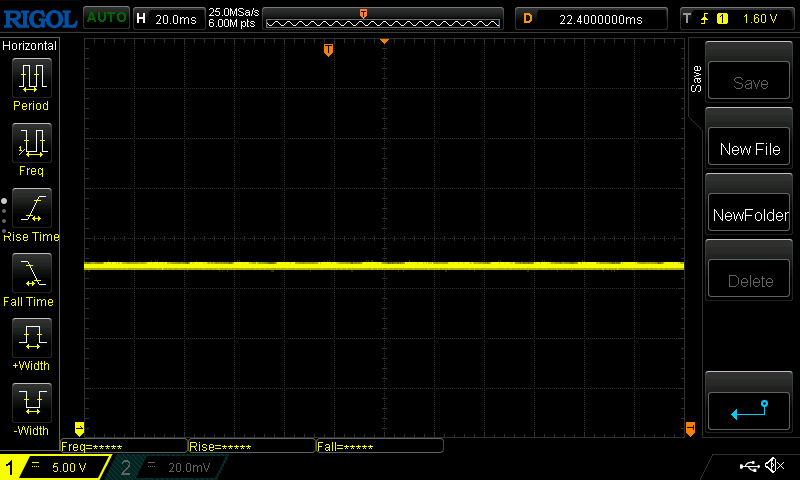Select the +Width measurement icon
Image resolution: width=800 pixels, height=480 pixels.
(x=32, y=338)
